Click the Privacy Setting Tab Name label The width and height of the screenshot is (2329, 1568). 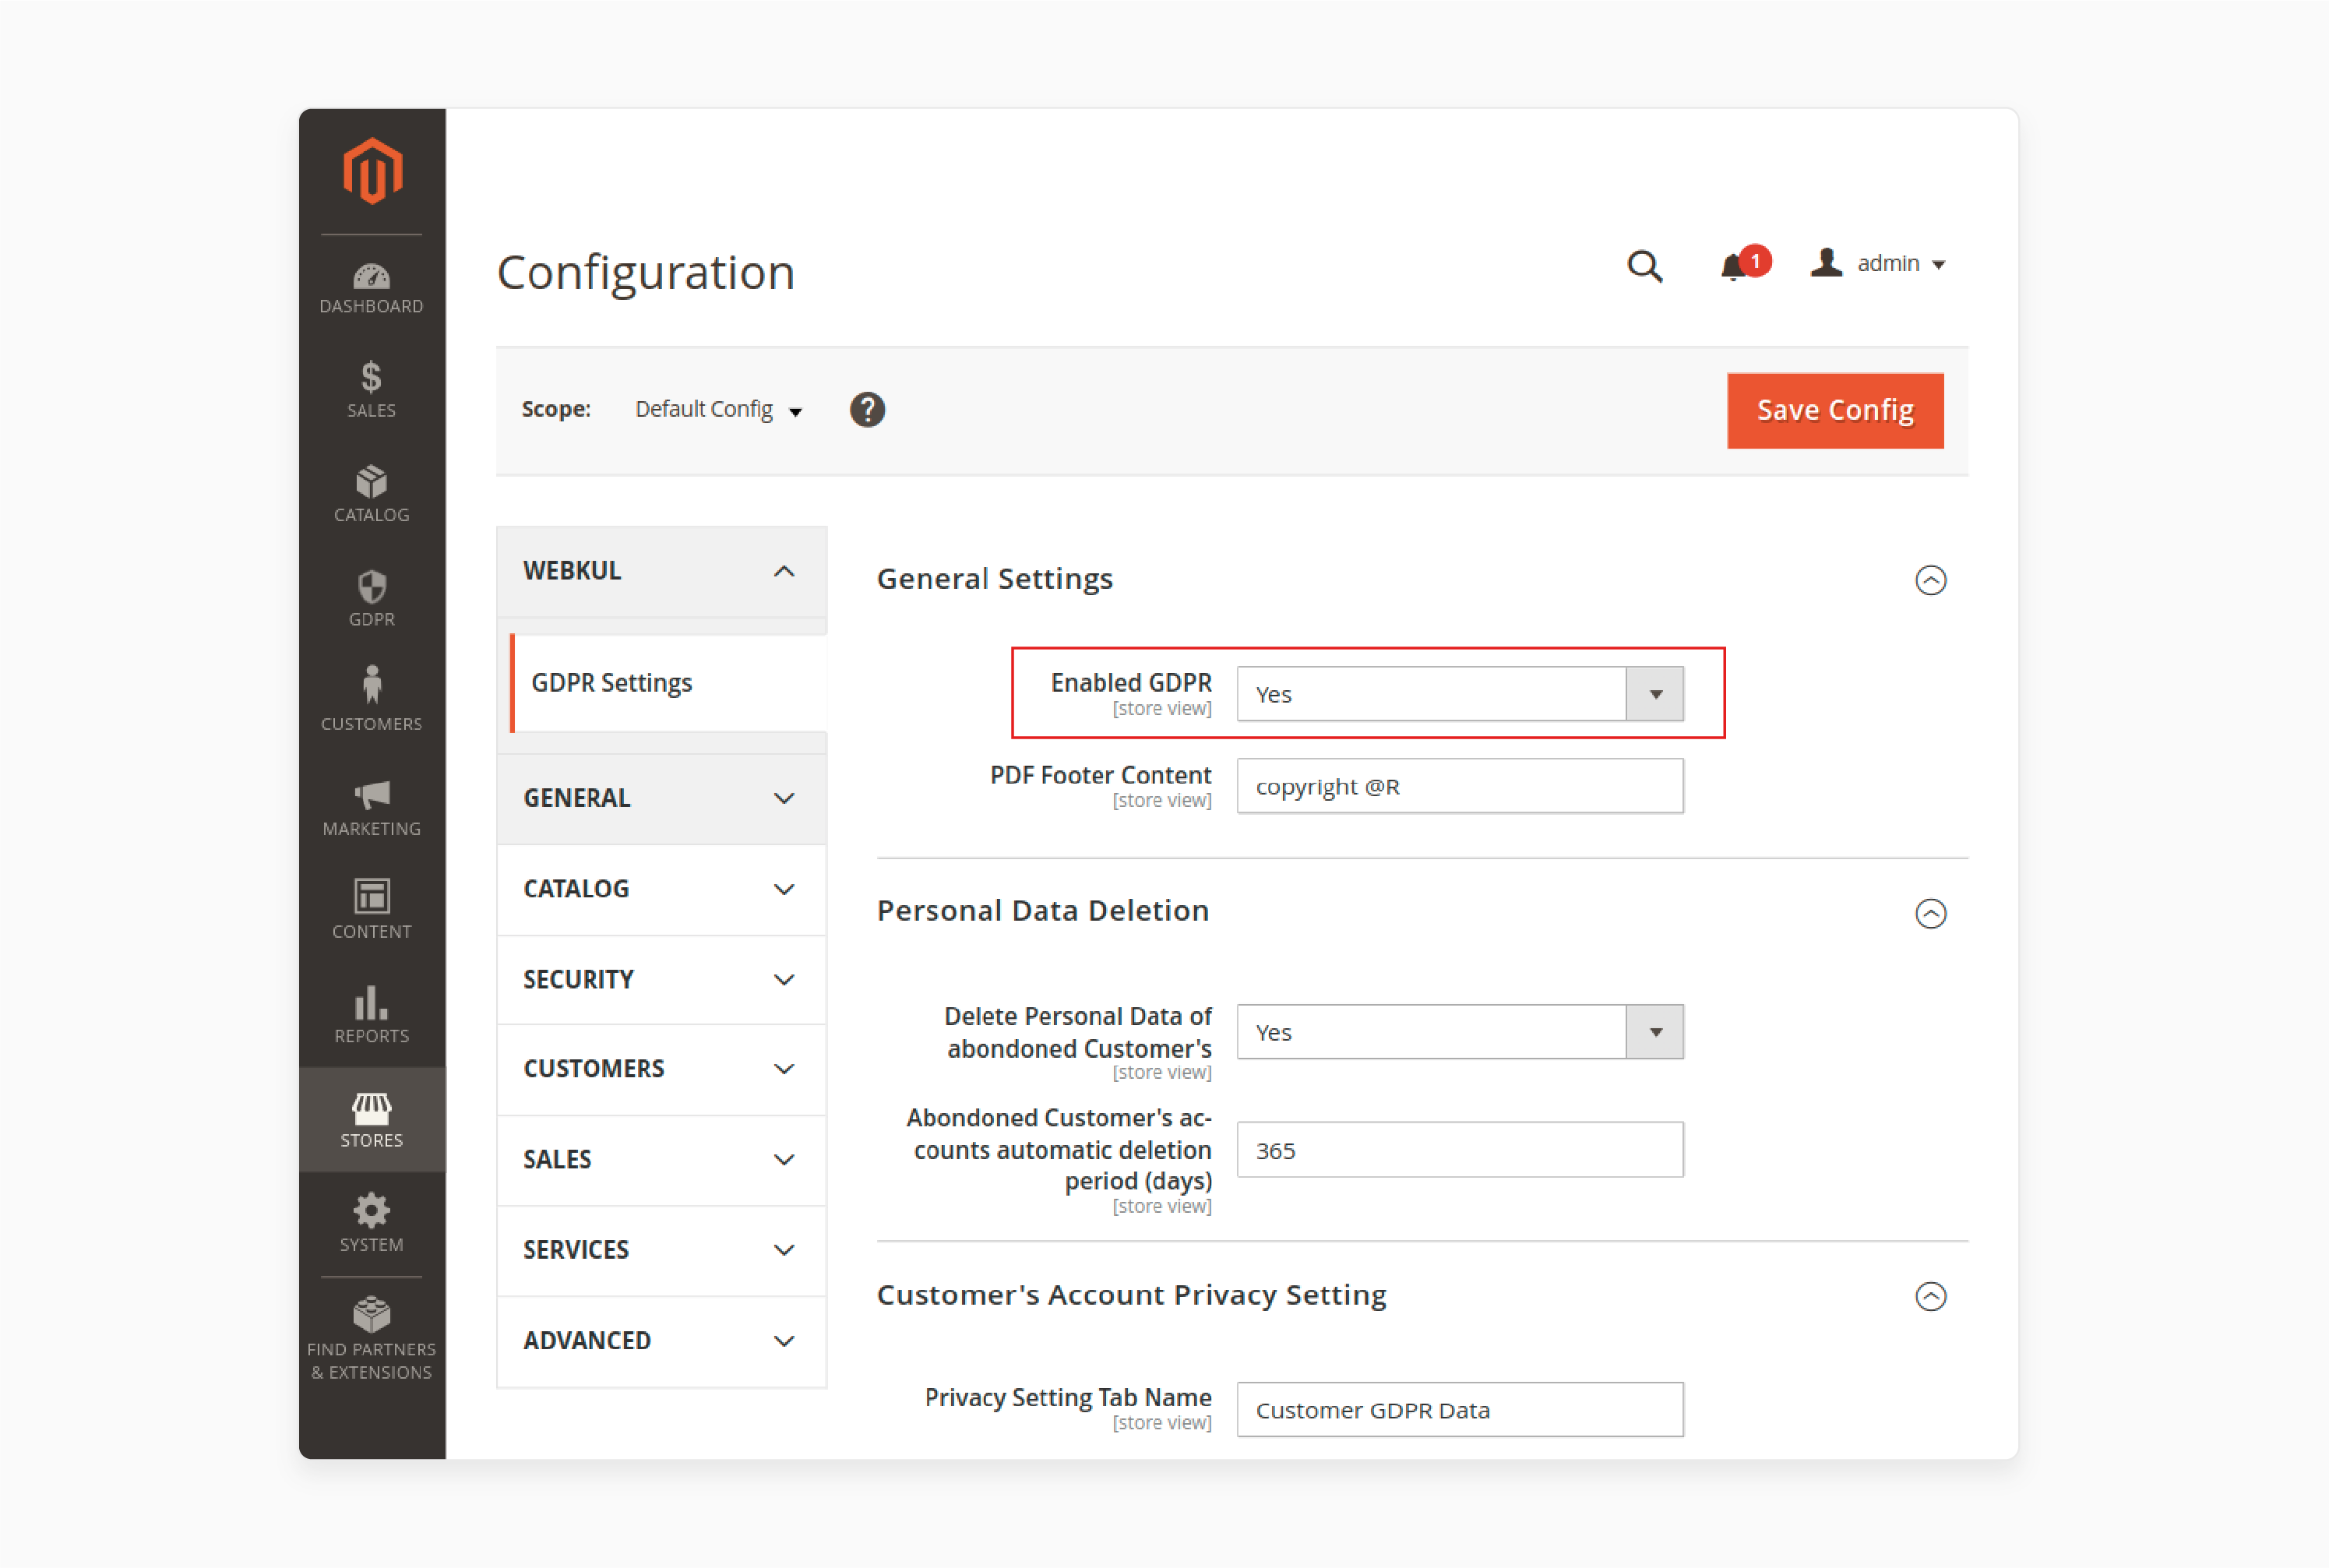click(x=1068, y=1397)
